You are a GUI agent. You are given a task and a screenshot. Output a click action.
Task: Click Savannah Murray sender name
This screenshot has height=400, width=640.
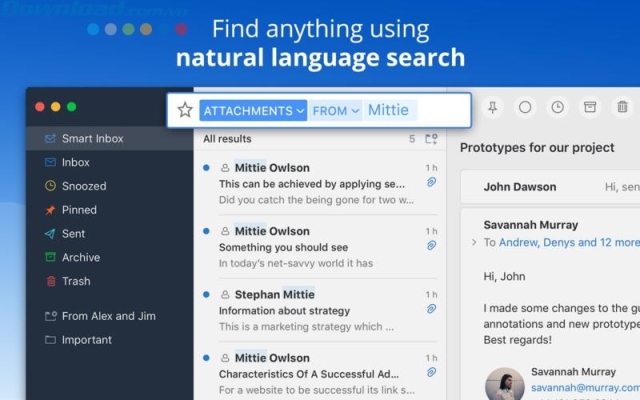[x=531, y=225]
